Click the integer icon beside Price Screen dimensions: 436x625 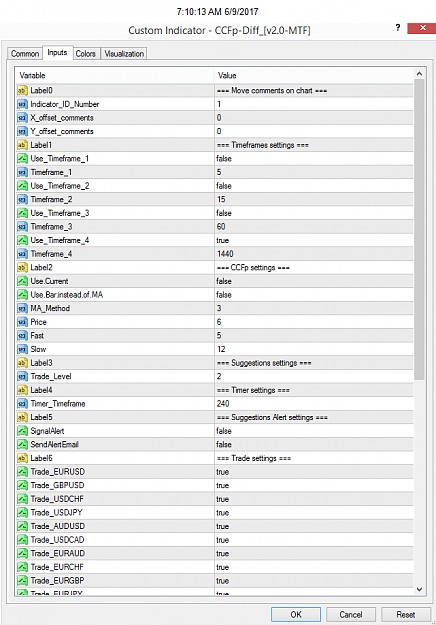(22, 322)
